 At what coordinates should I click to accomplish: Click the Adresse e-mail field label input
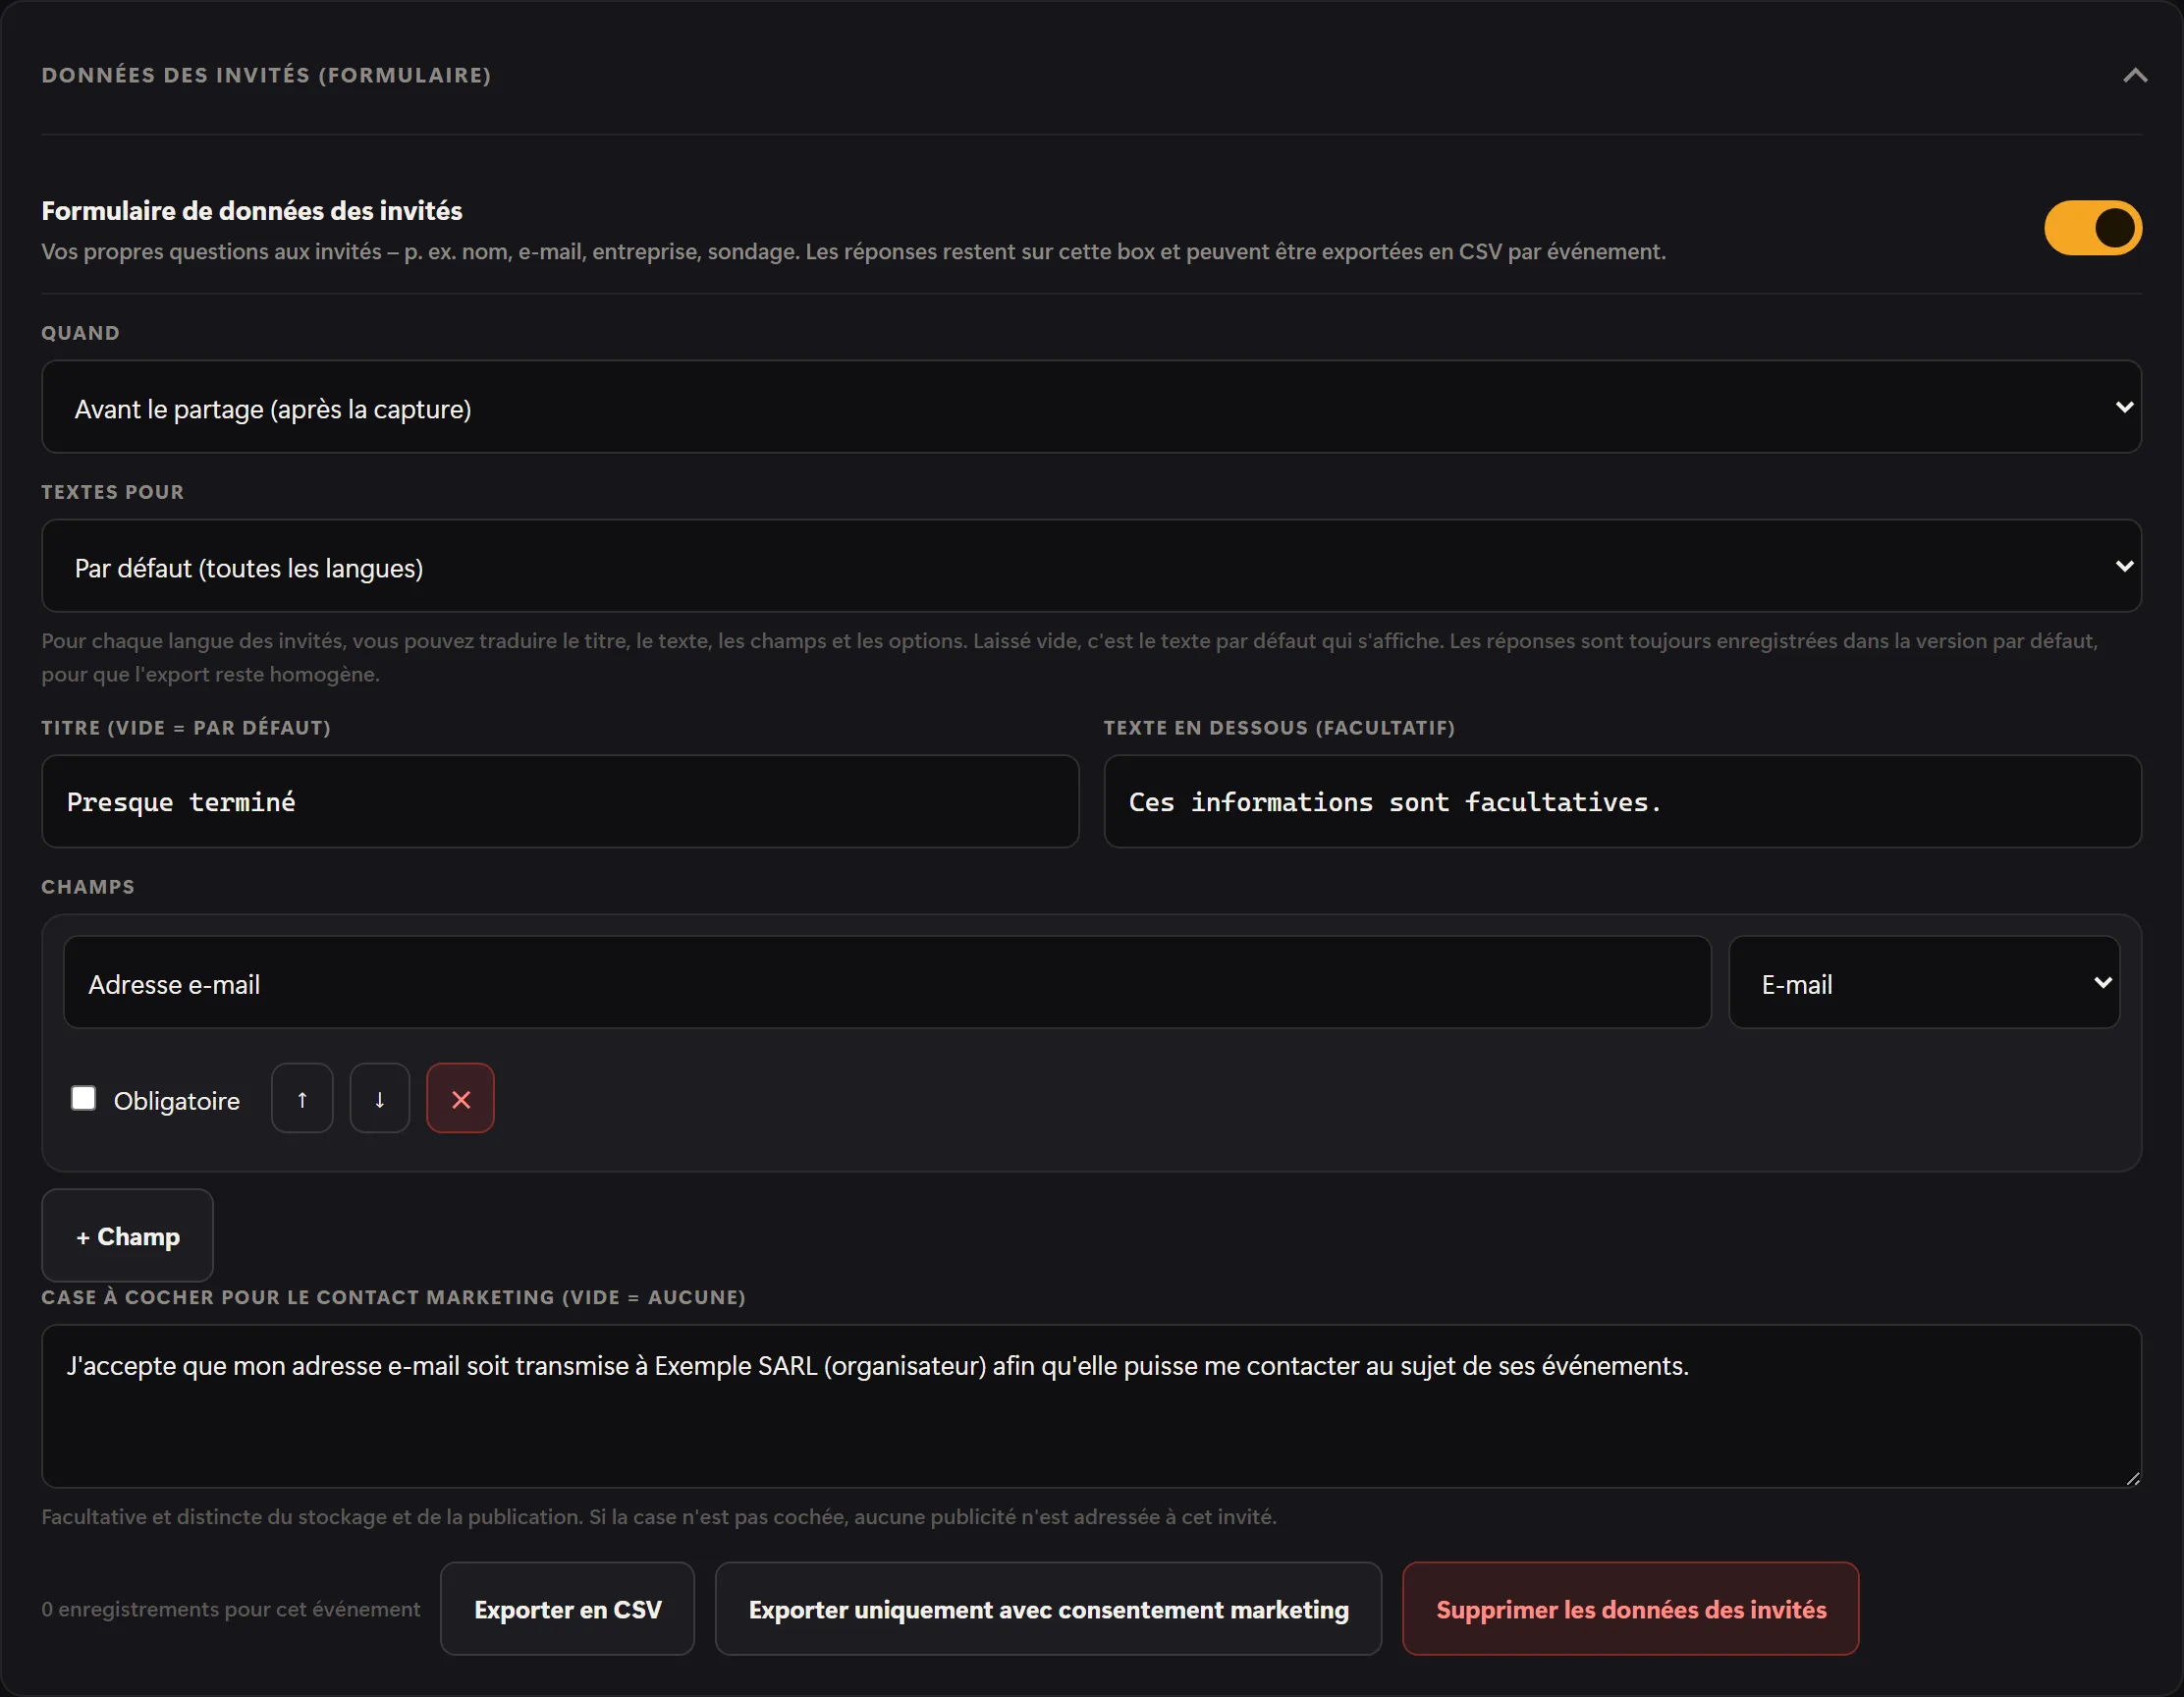[x=887, y=983]
